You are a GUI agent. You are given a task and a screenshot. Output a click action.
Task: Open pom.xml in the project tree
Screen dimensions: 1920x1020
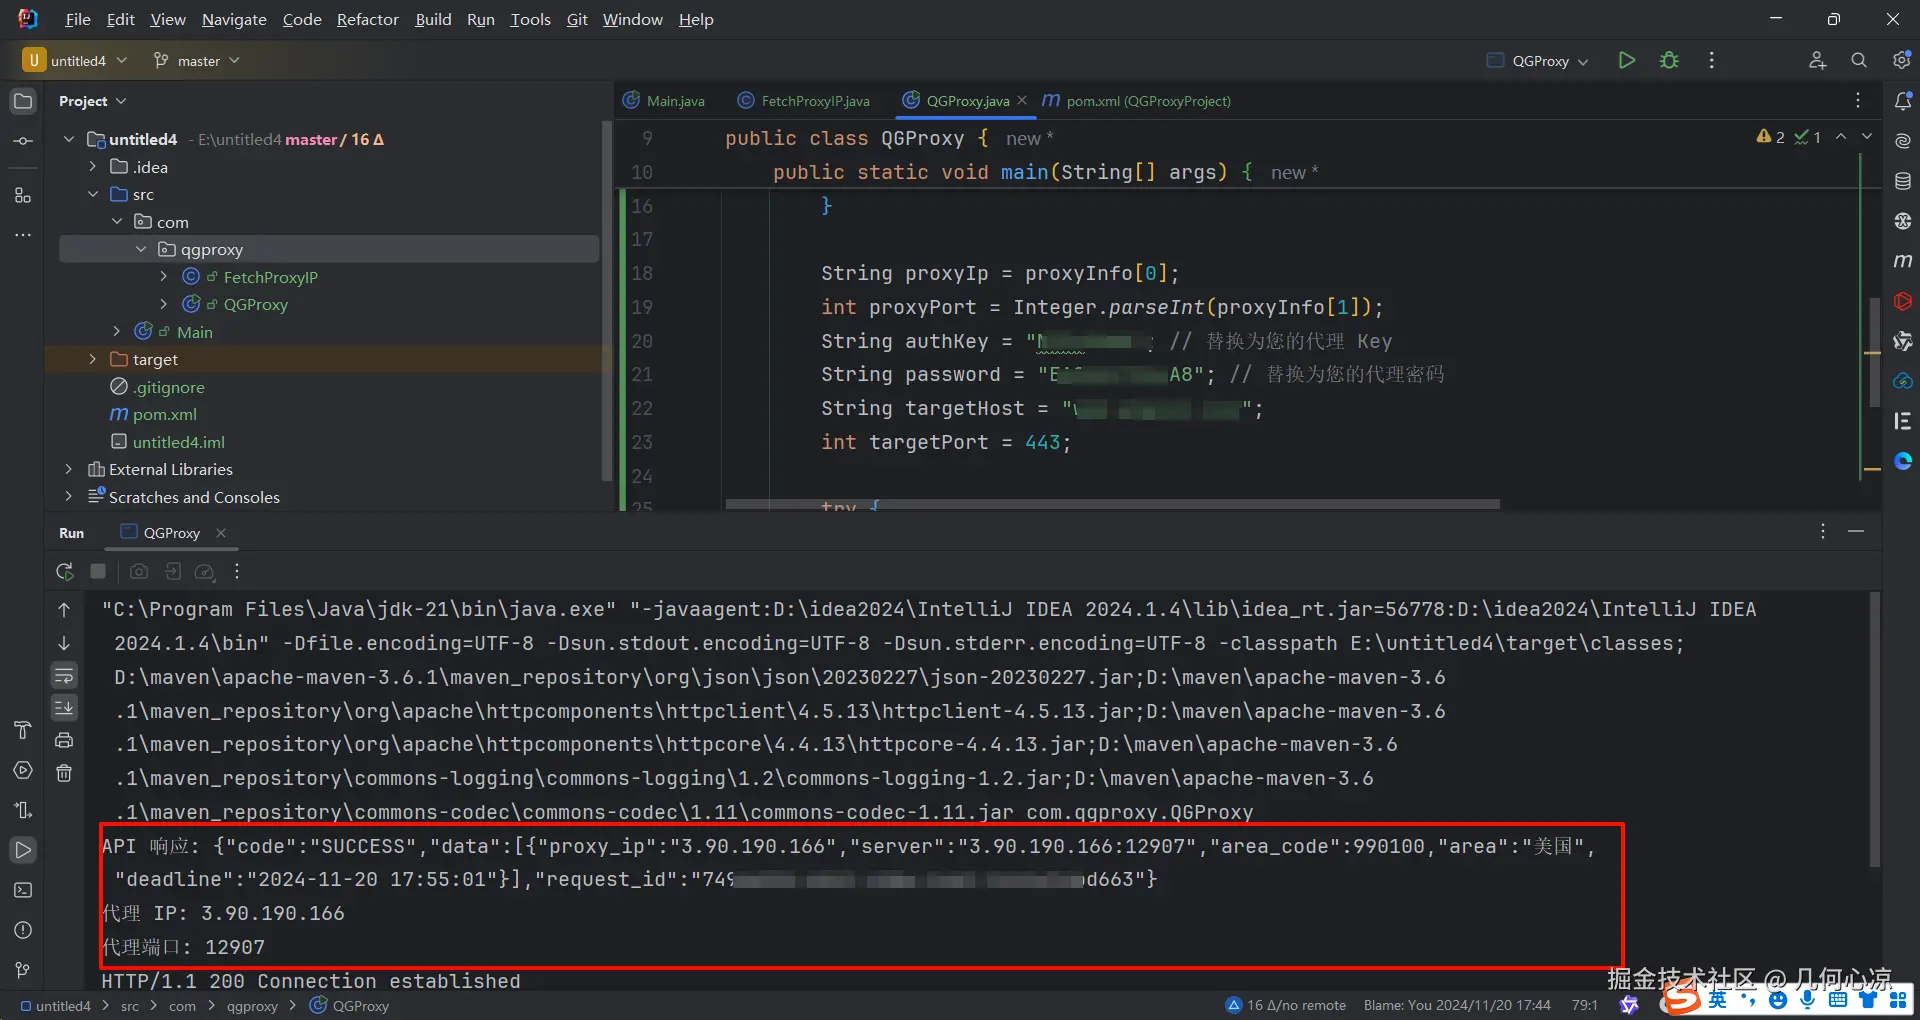tap(164, 414)
